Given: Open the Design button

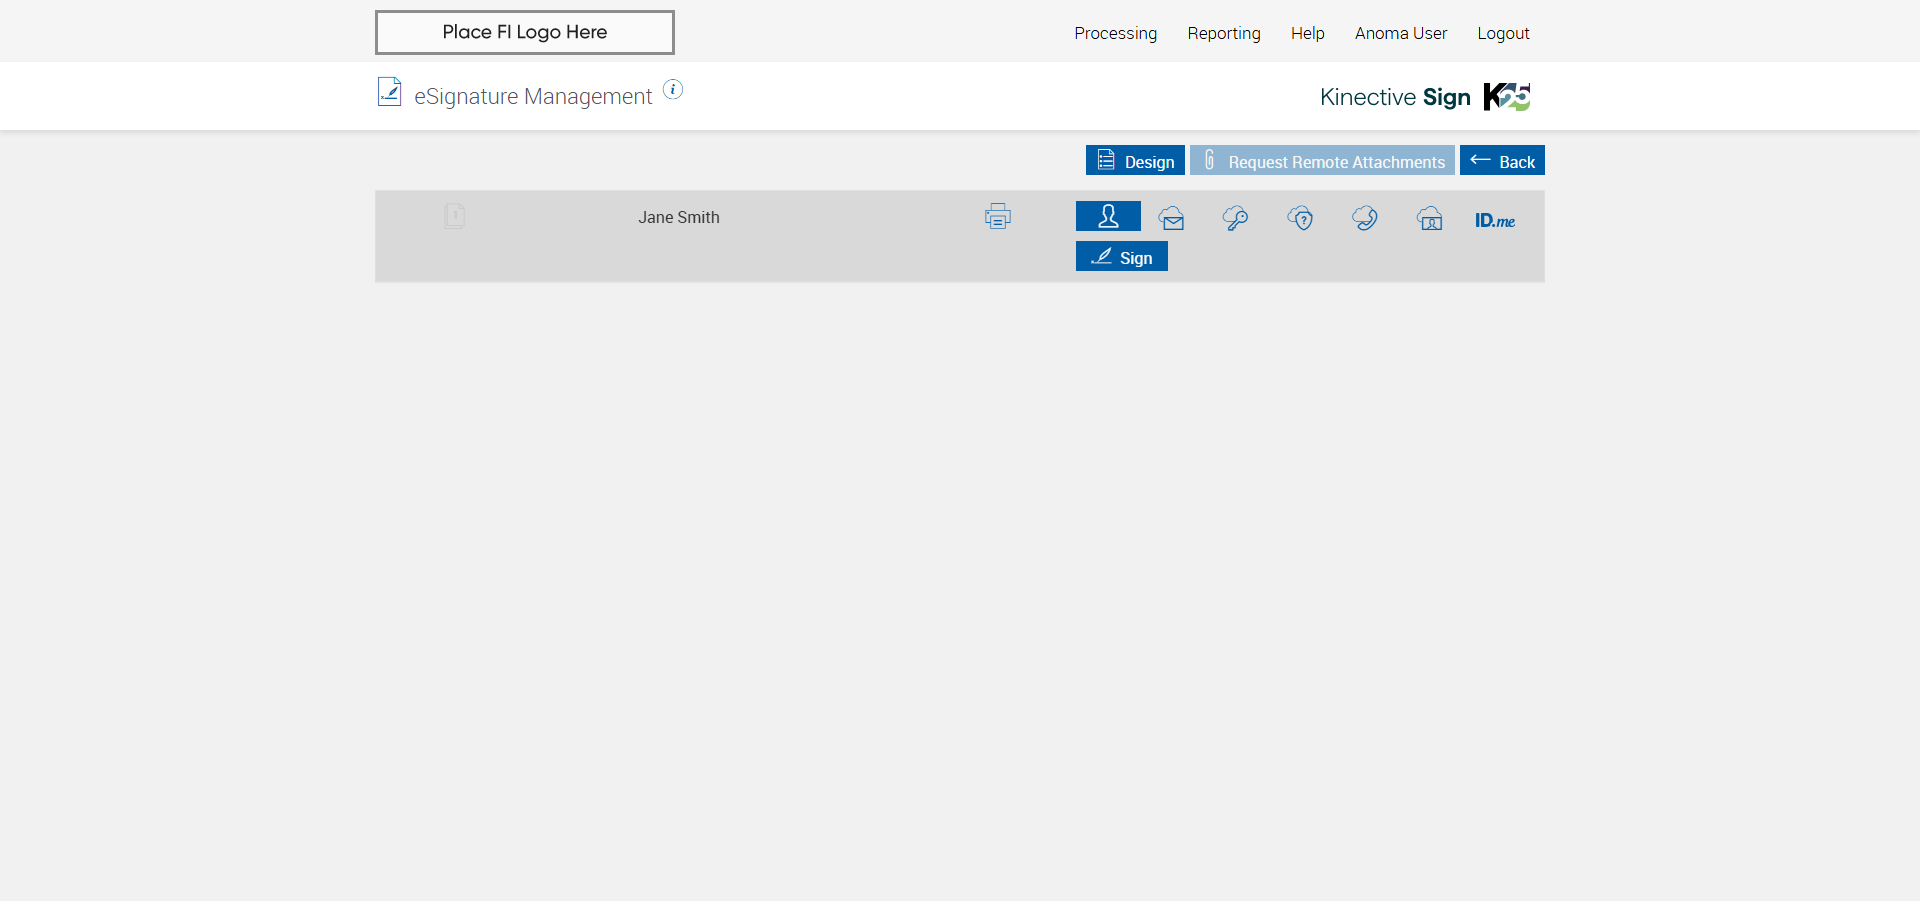Looking at the screenshot, I should [x=1135, y=161].
